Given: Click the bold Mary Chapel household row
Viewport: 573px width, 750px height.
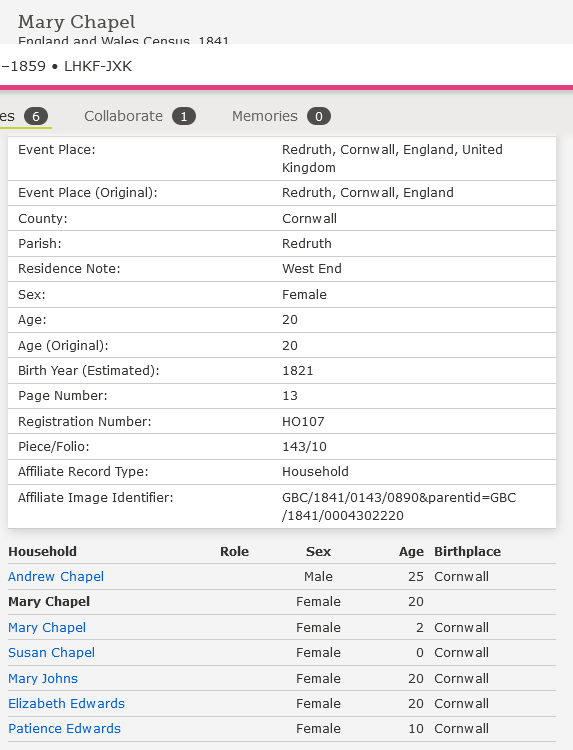Looking at the screenshot, I should 282,602.
